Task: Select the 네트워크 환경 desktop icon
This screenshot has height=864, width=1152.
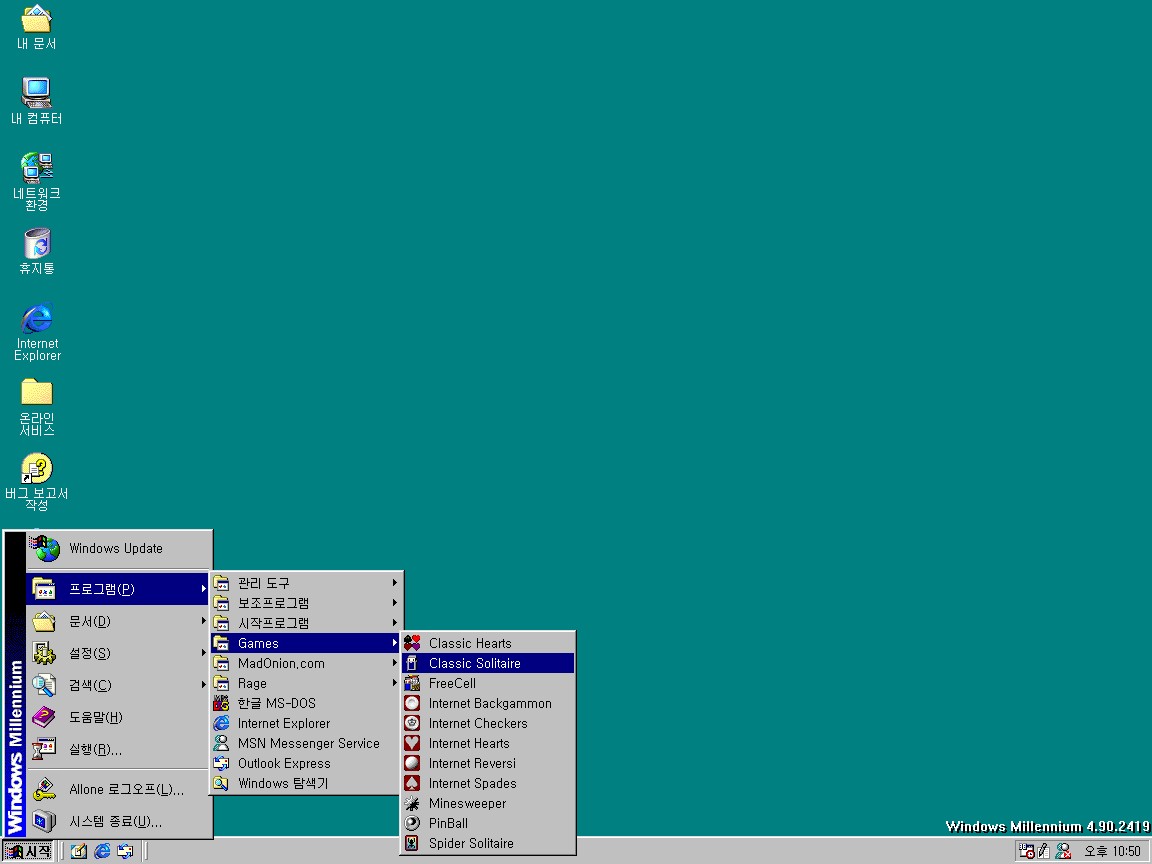Action: coord(36,181)
